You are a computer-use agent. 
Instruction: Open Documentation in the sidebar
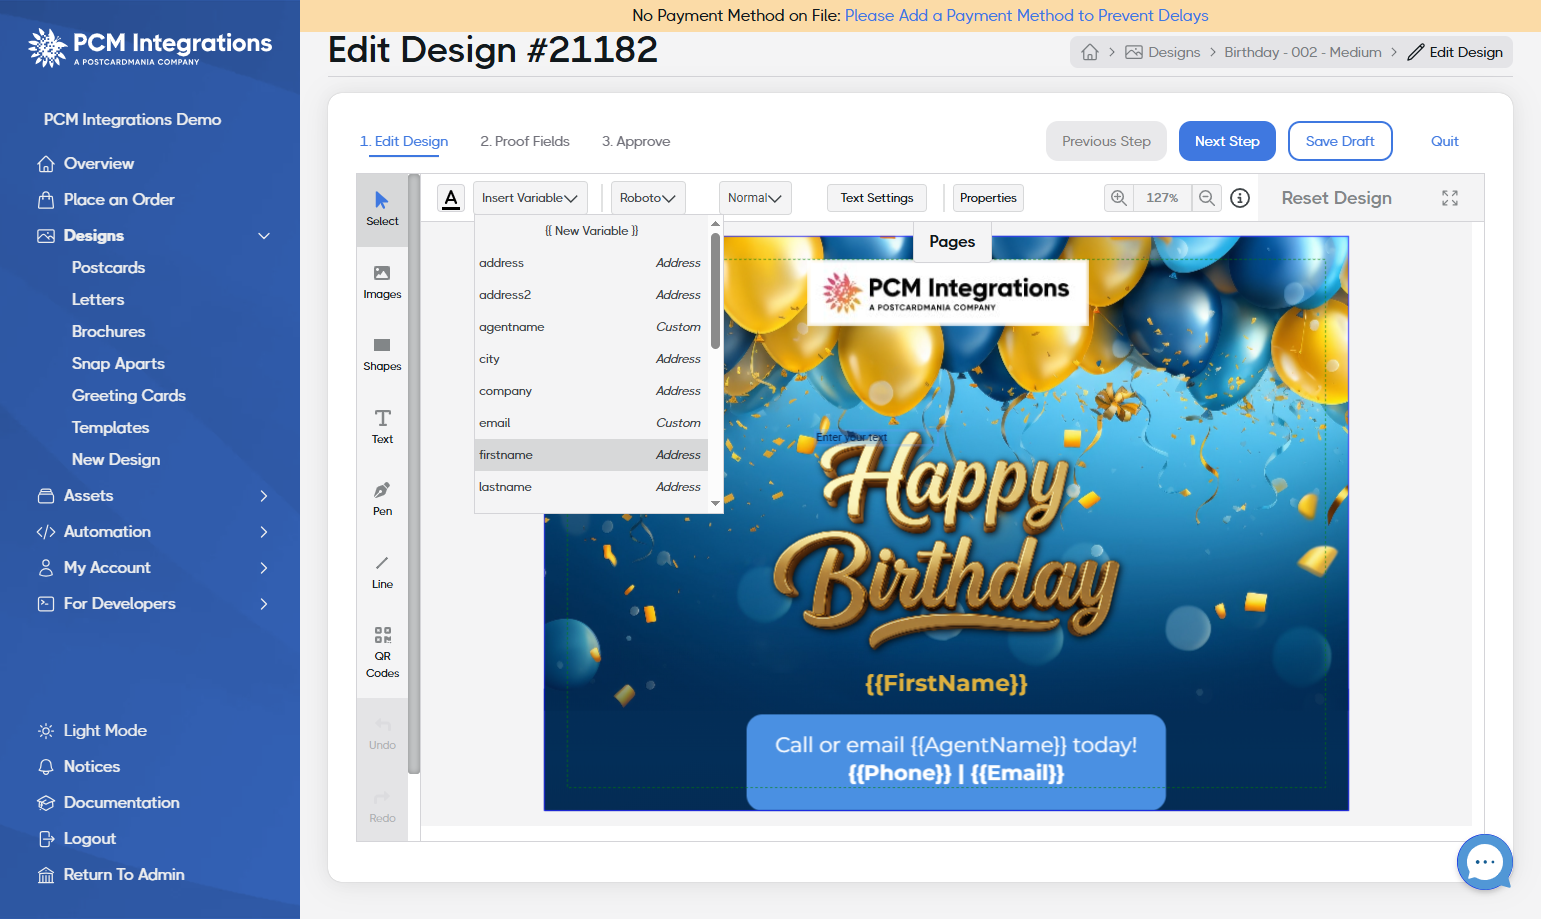pos(121,802)
